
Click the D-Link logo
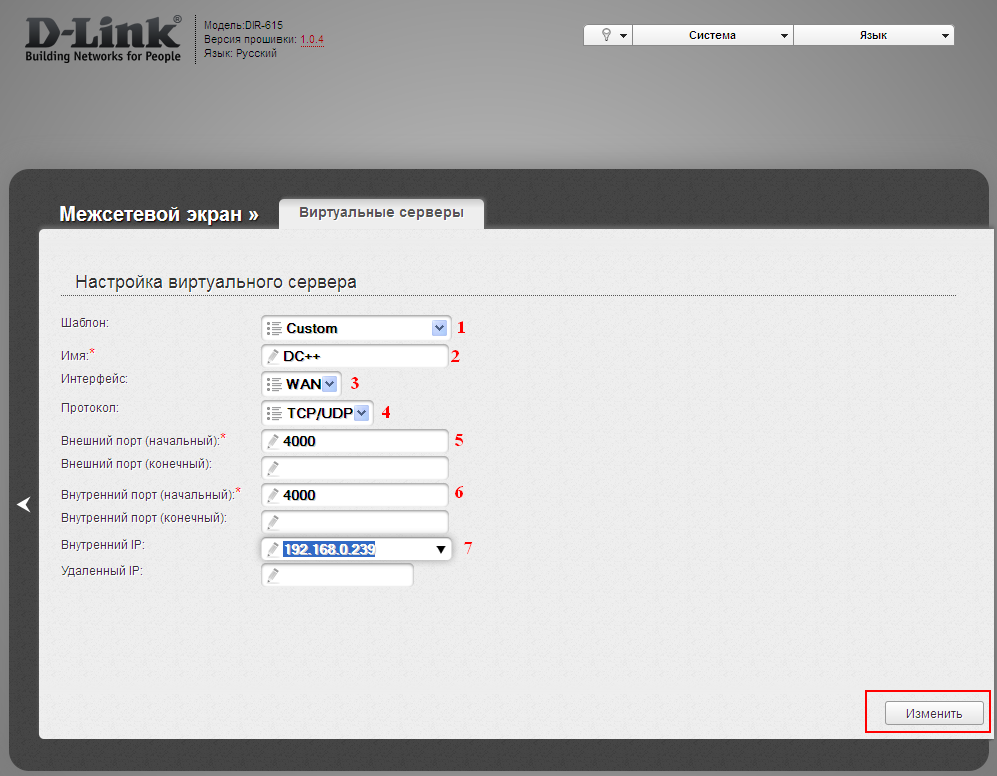[103, 39]
